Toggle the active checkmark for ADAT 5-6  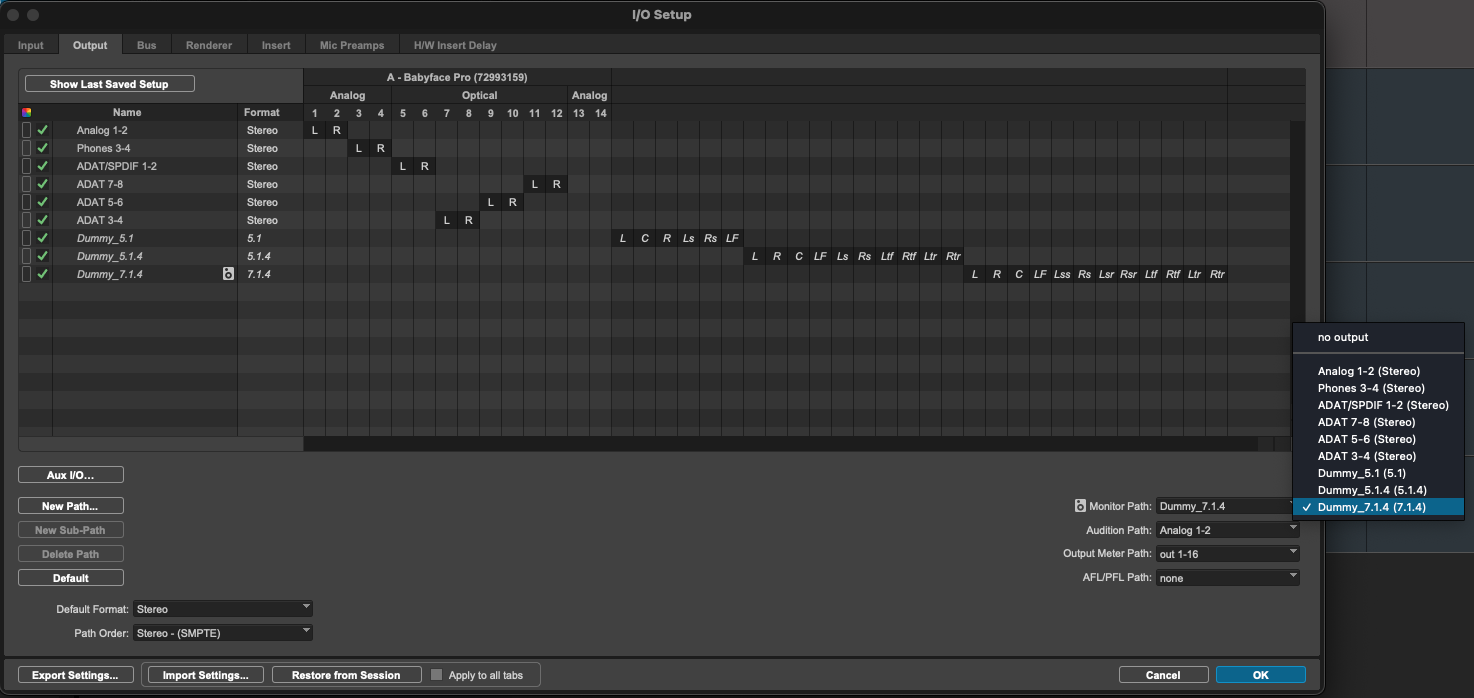[x=43, y=202]
